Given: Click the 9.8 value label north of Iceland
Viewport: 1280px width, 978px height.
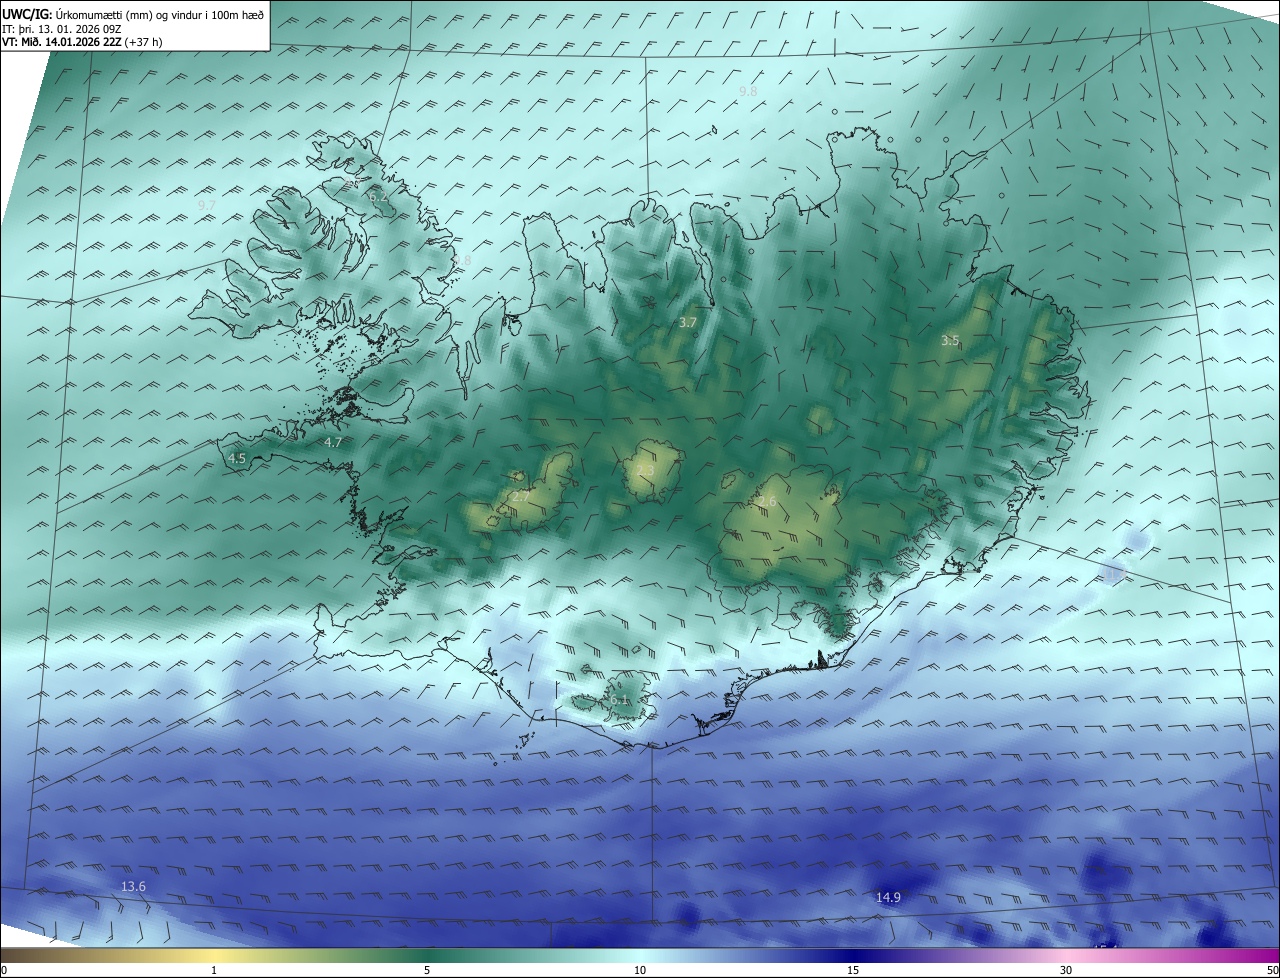Looking at the screenshot, I should (748, 92).
